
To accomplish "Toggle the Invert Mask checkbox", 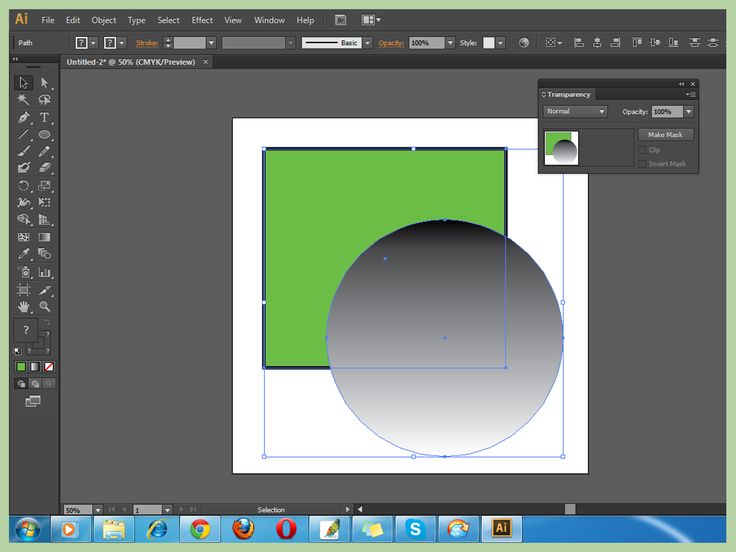I will (642, 164).
